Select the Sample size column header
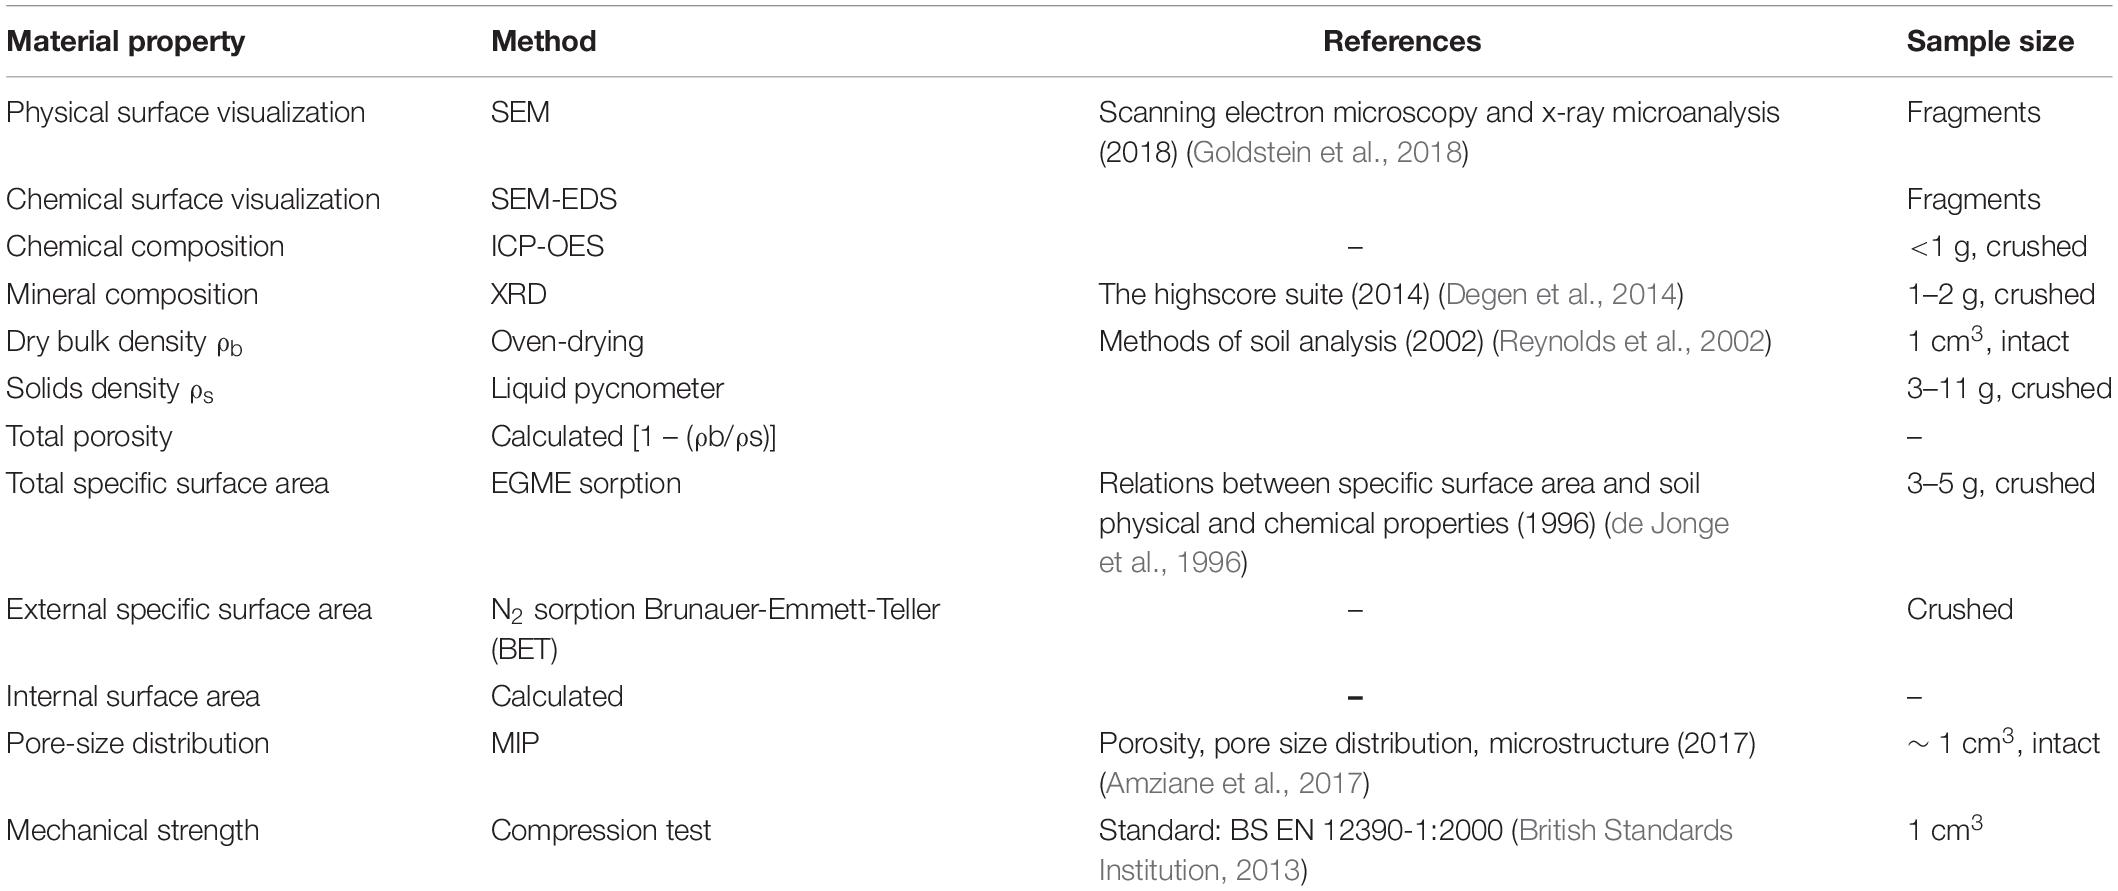The height and width of the screenshot is (891, 2118). (1990, 41)
